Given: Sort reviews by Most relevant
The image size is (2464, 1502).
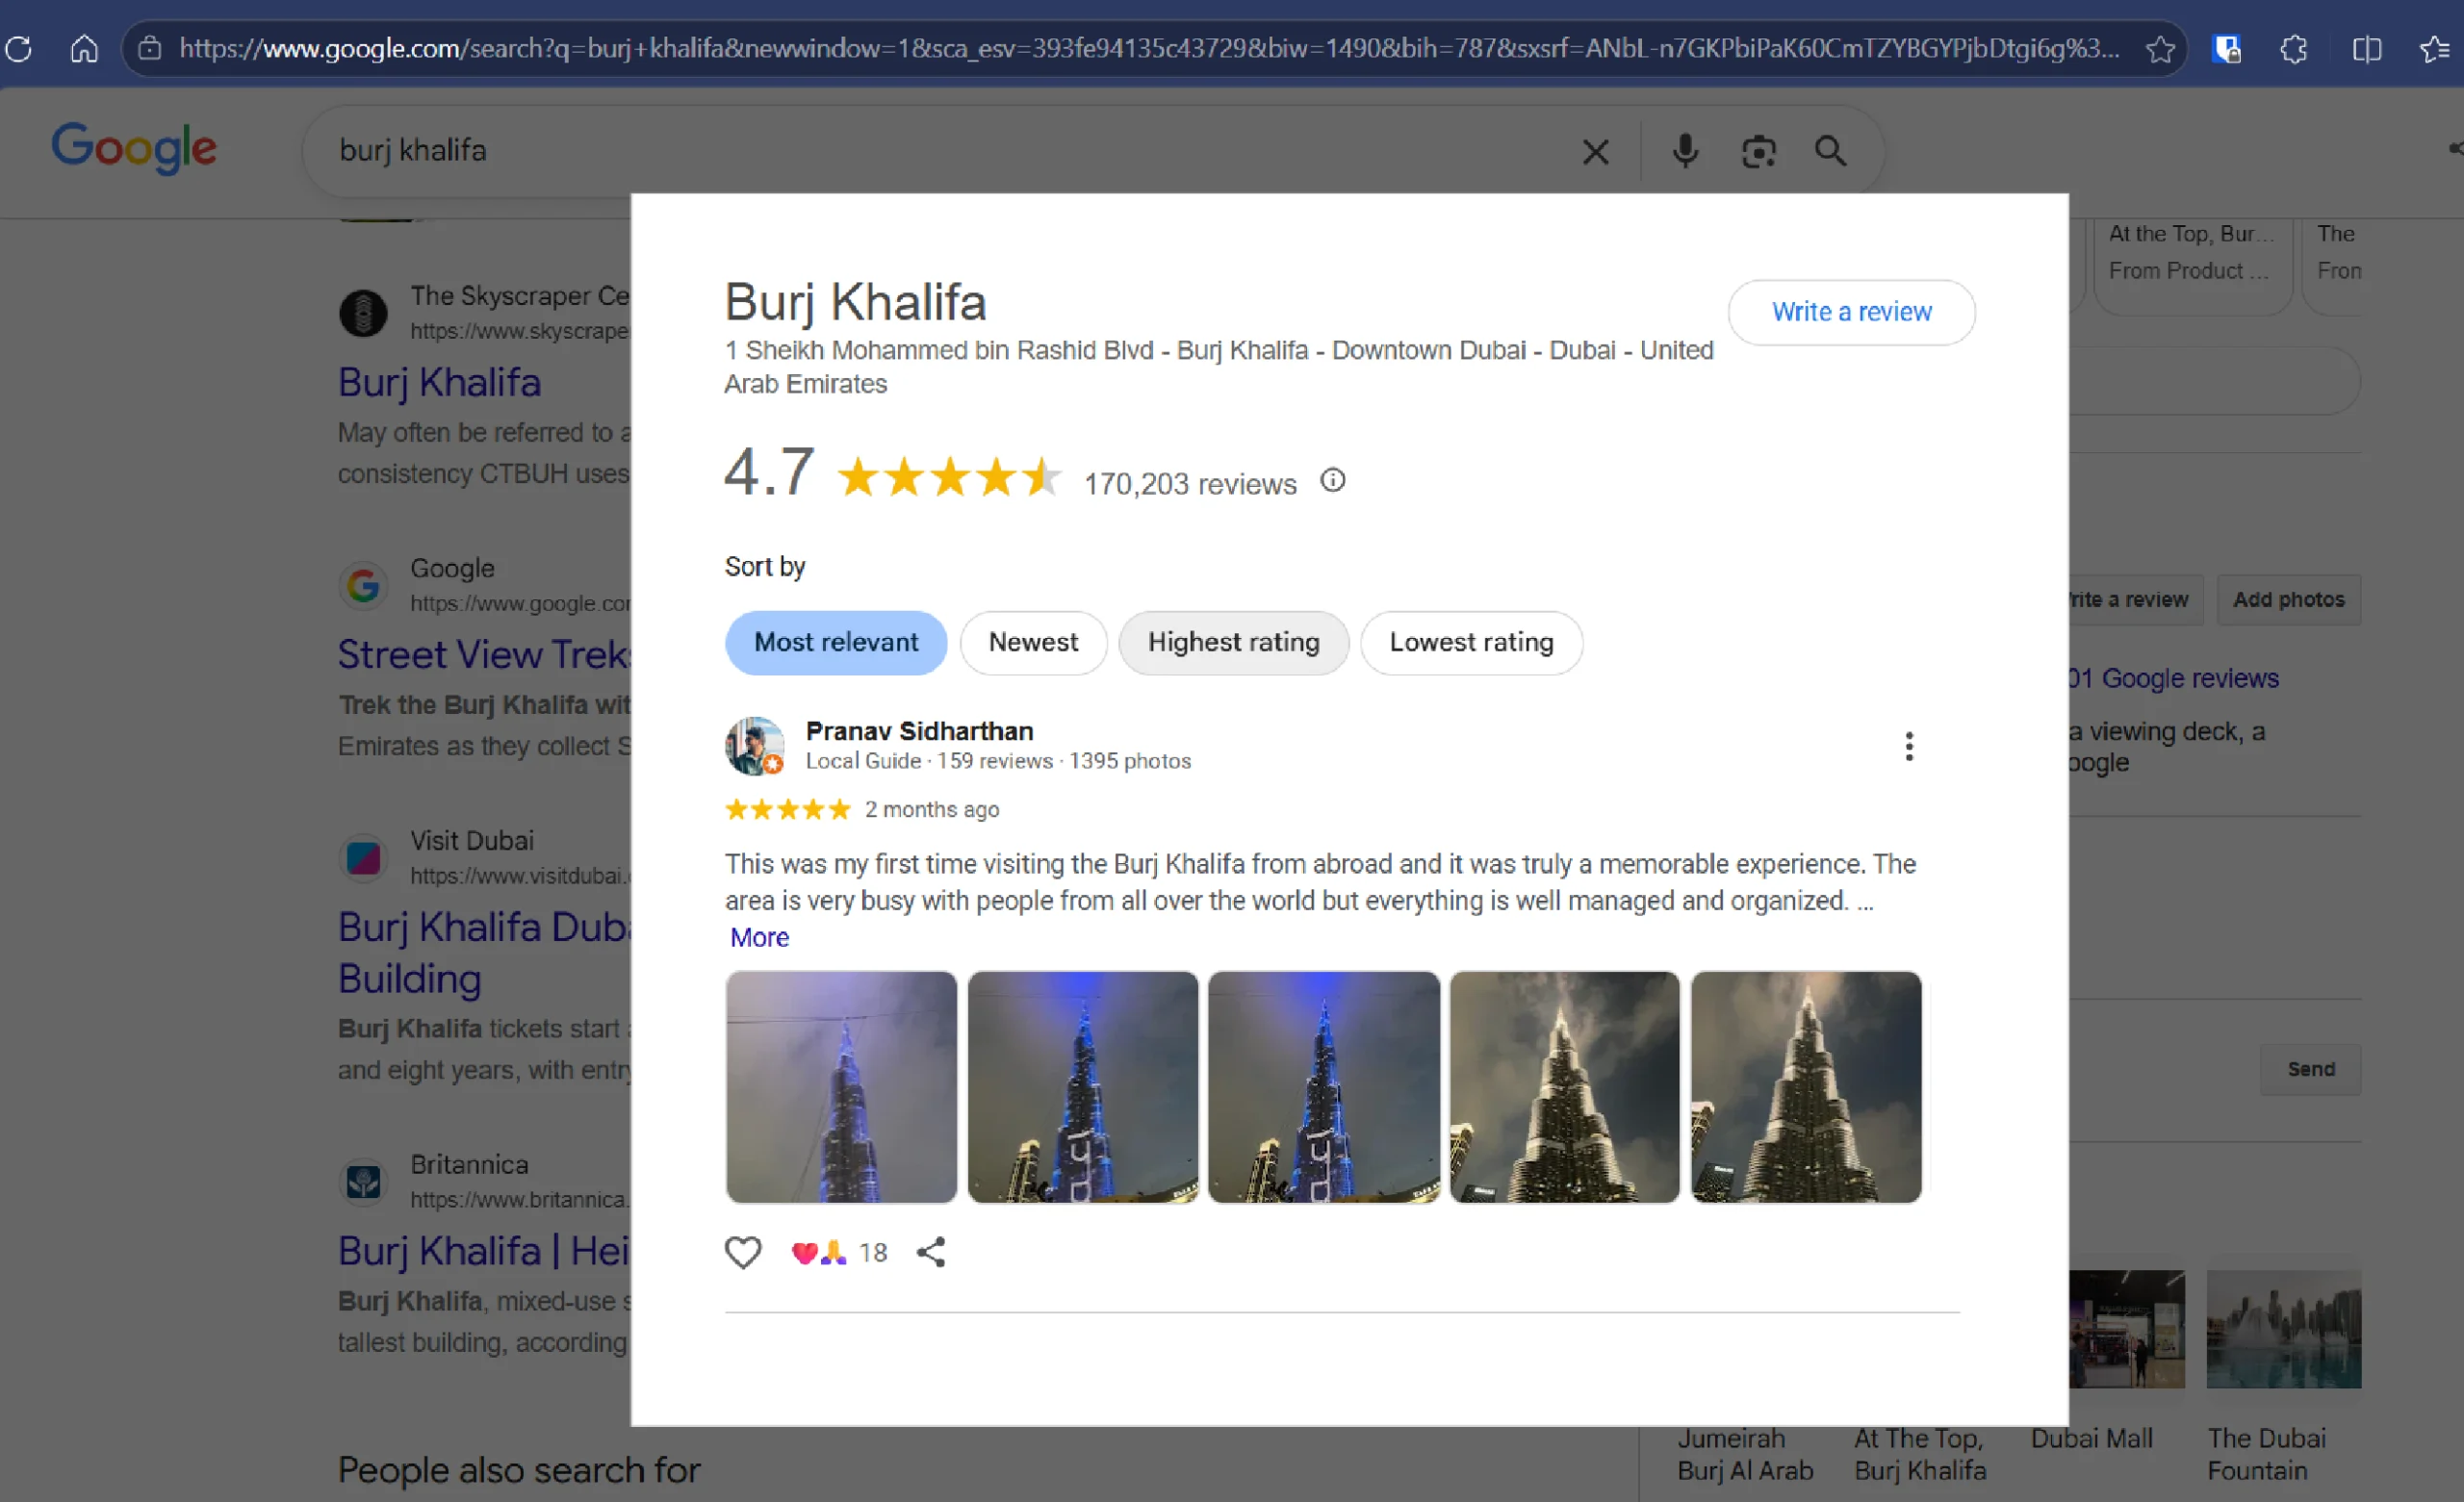Looking at the screenshot, I should pyautogui.click(x=835, y=642).
